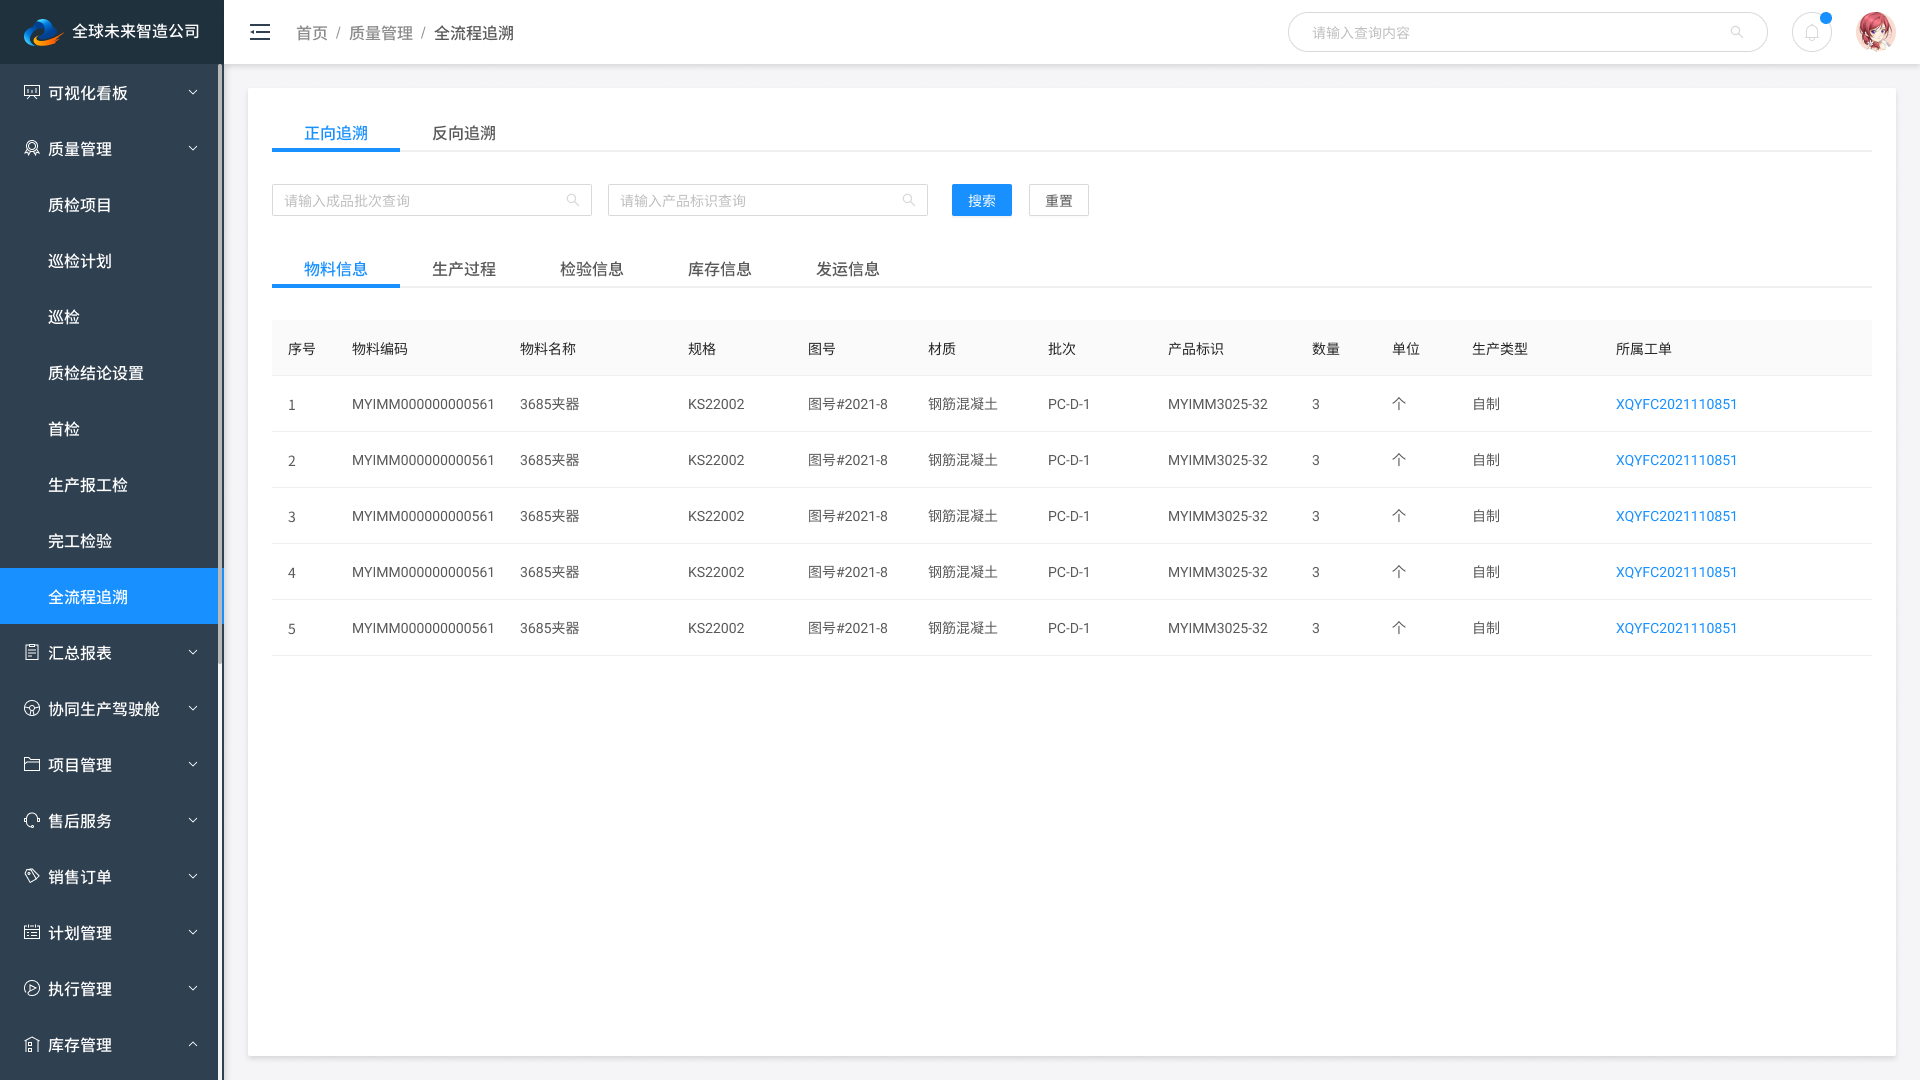Open the notification bell

point(1811,32)
